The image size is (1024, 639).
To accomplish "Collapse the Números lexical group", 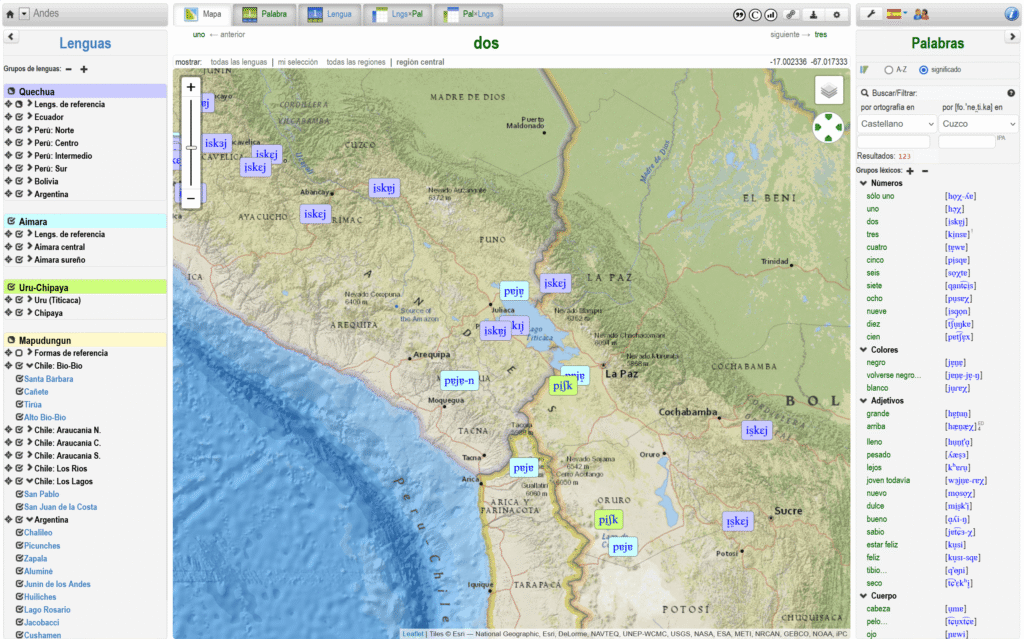I will pyautogui.click(x=864, y=182).
